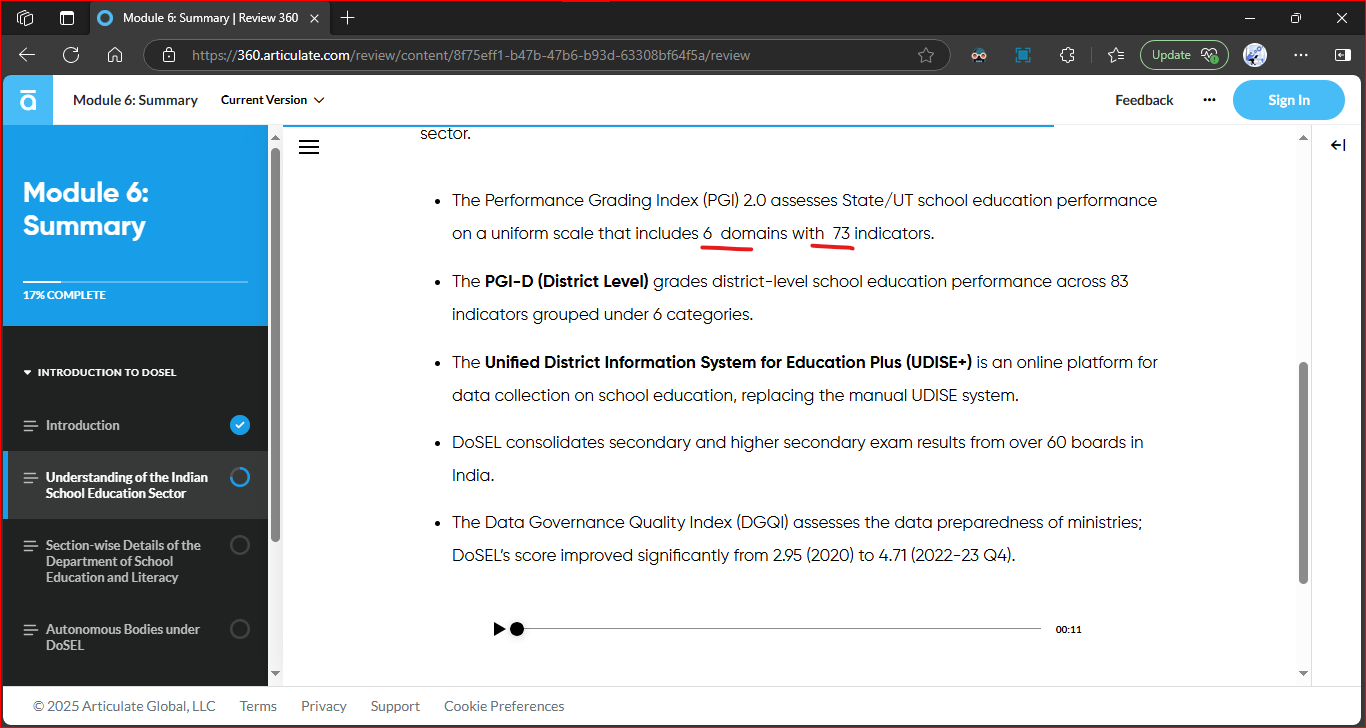1366x728 pixels.
Task: Click the Feedback button
Action: [1144, 100]
